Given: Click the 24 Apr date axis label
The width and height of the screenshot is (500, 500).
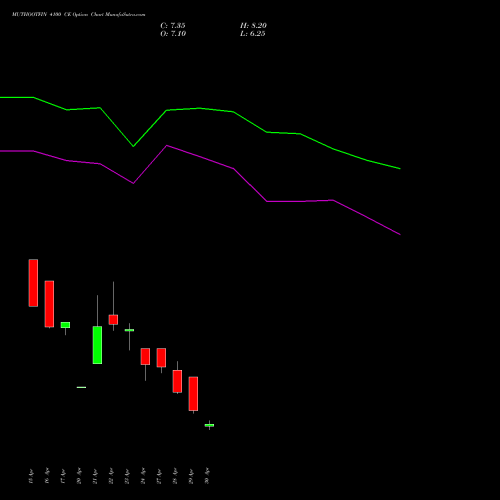Looking at the screenshot, I should click(143, 476).
